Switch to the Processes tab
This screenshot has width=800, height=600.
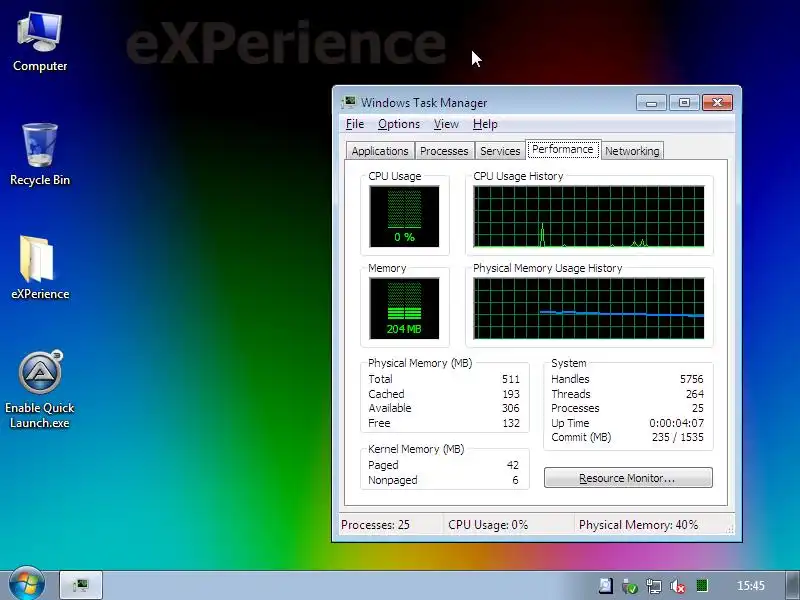[444, 151]
